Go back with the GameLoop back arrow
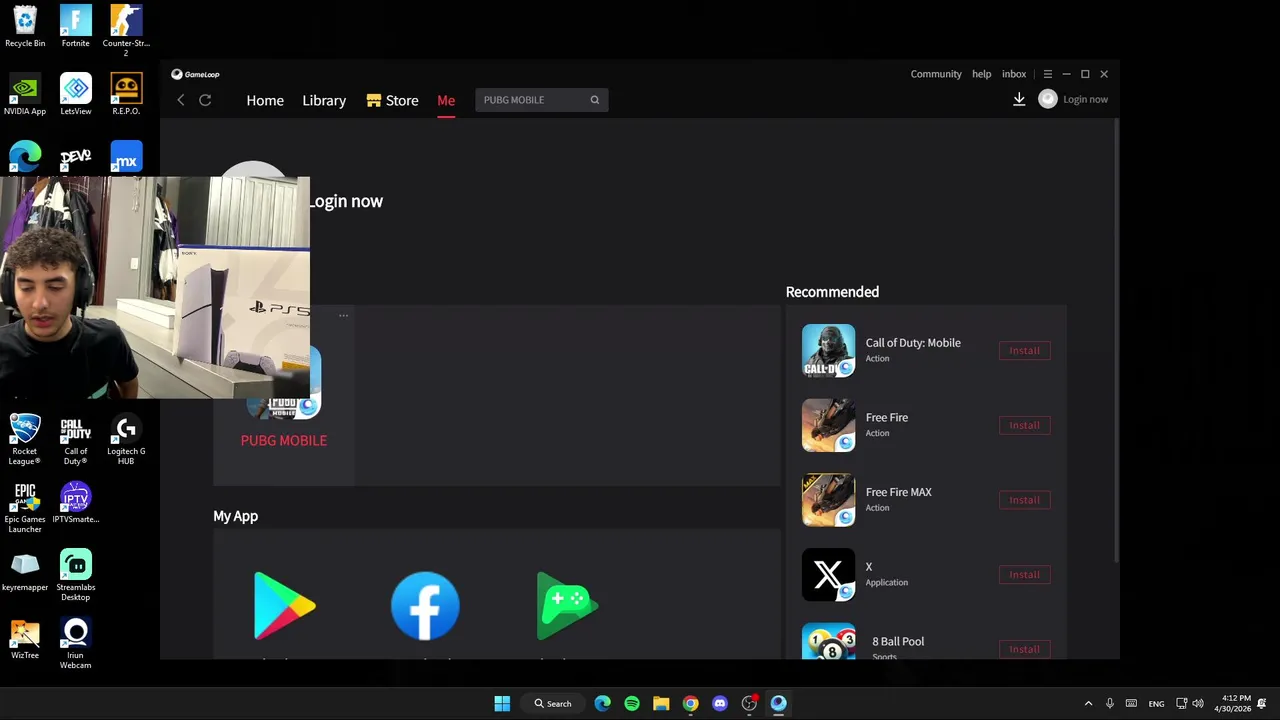This screenshot has height=720, width=1280. click(x=181, y=100)
